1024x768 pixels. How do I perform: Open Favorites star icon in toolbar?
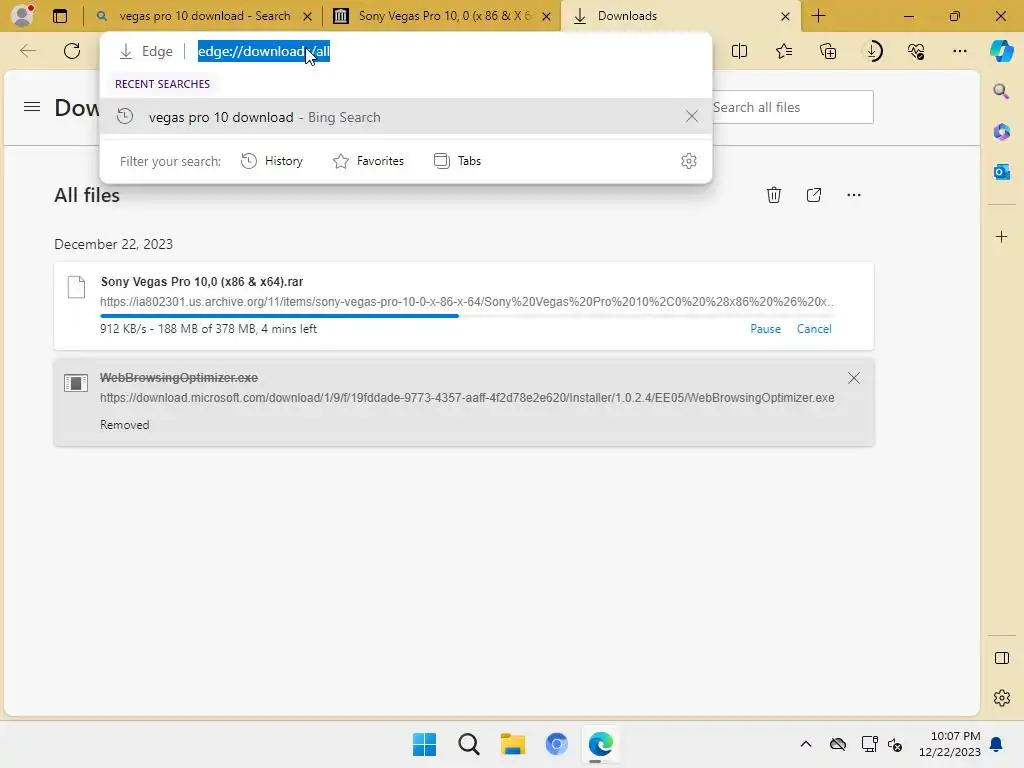(x=784, y=51)
